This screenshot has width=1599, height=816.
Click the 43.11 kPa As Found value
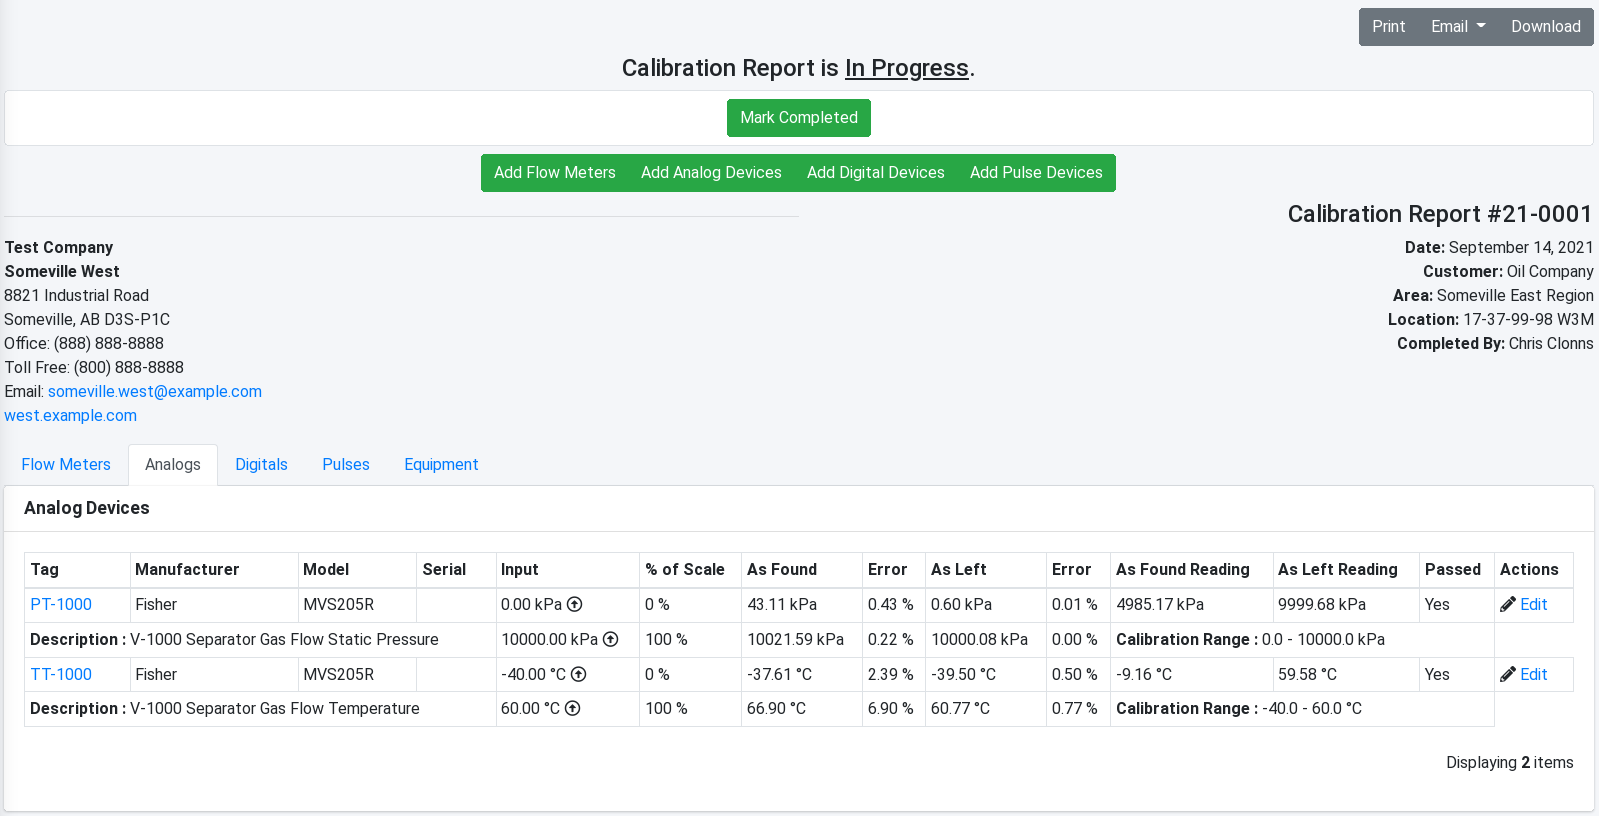click(782, 604)
